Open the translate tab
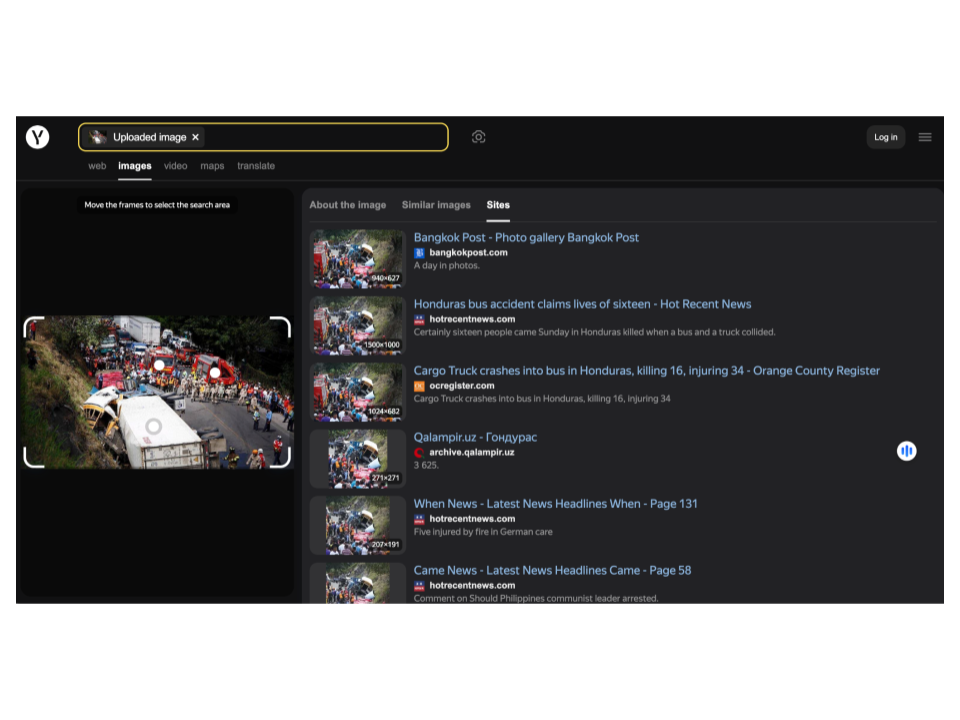 click(x=256, y=166)
